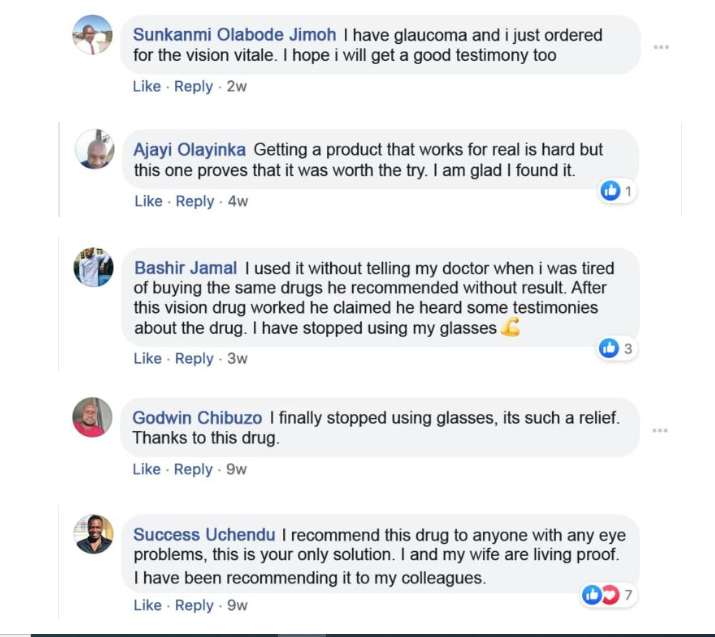This screenshot has width=715, height=637.
Task: Like Success Uchendu's comment
Action: pyautogui.click(x=147, y=605)
